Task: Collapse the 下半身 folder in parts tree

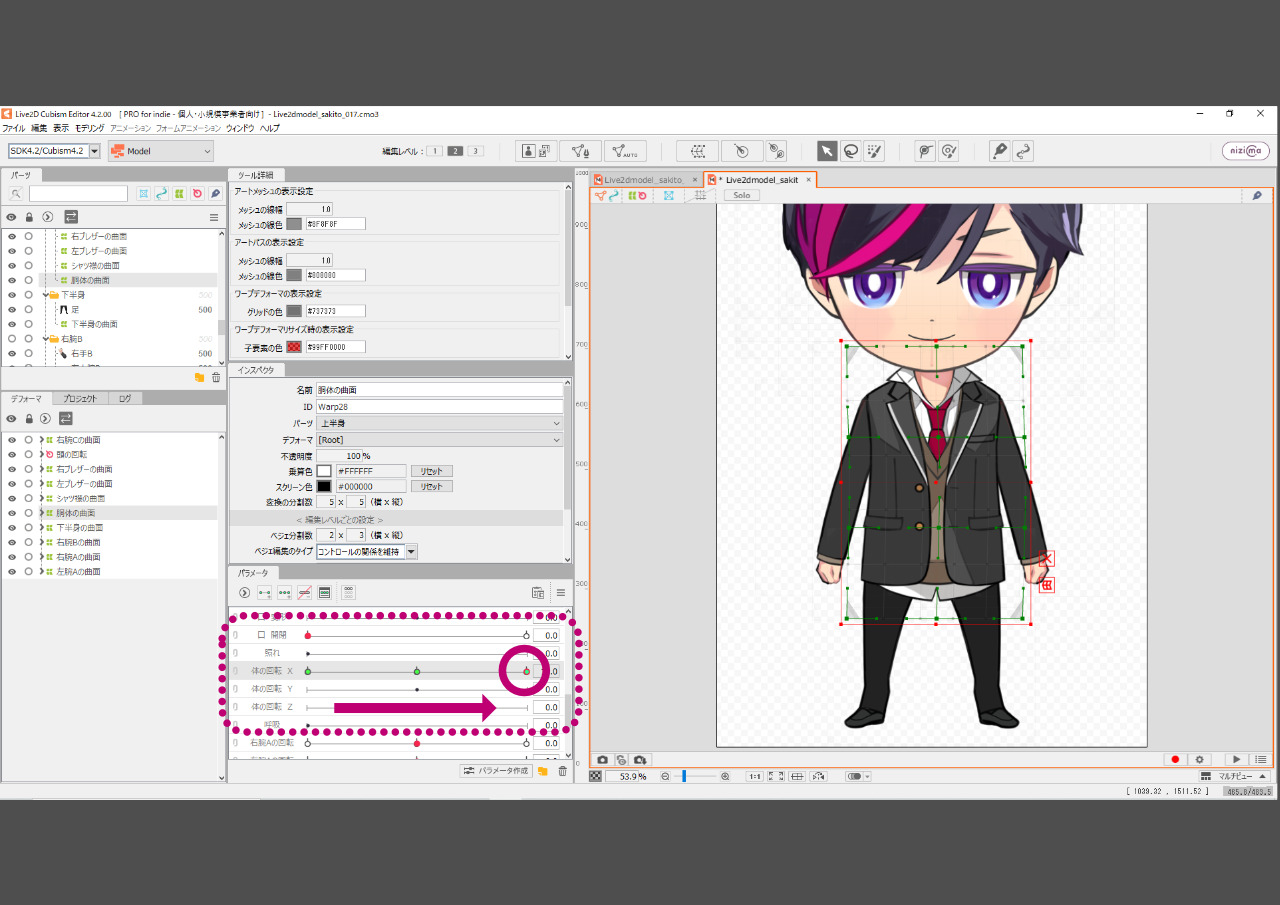Action: coord(45,295)
